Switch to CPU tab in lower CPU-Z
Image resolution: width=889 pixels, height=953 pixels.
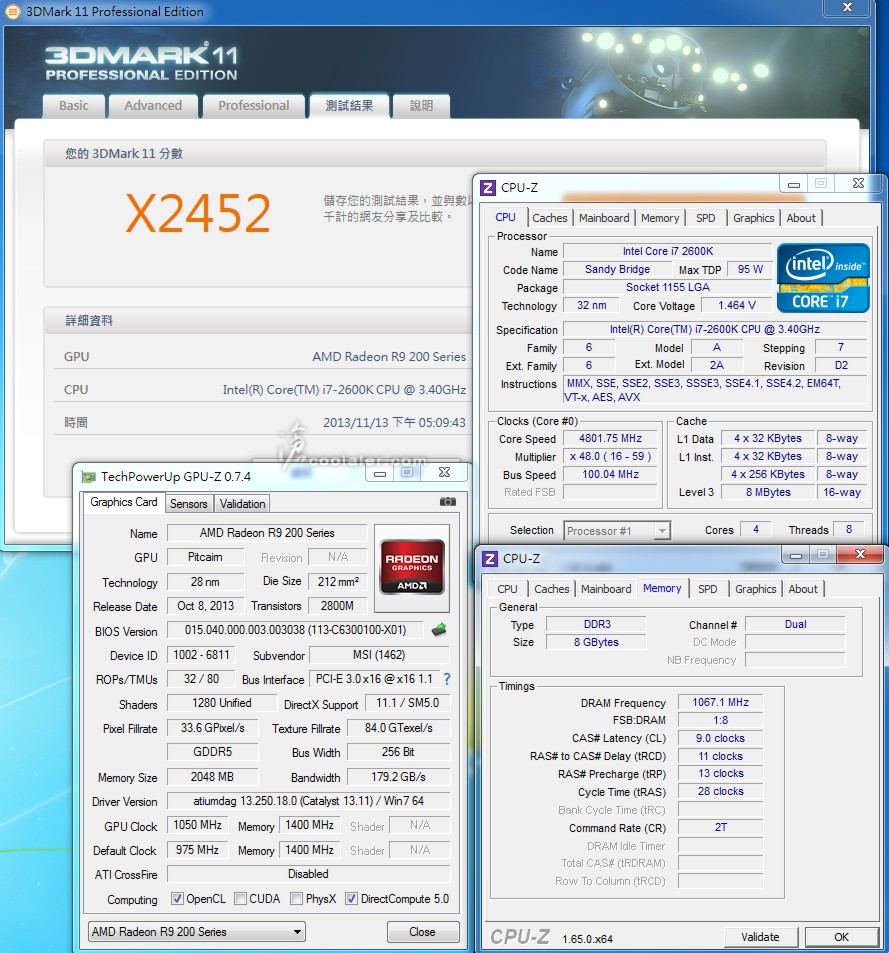pyautogui.click(x=507, y=589)
